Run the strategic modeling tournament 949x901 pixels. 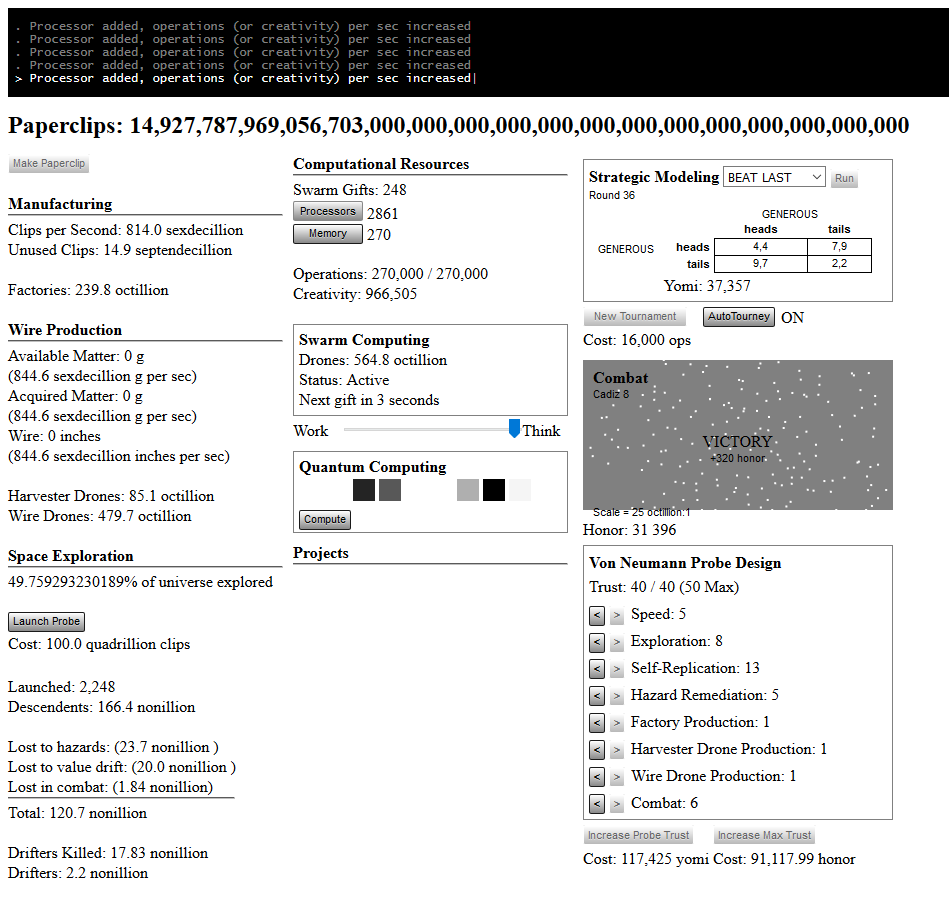click(844, 179)
